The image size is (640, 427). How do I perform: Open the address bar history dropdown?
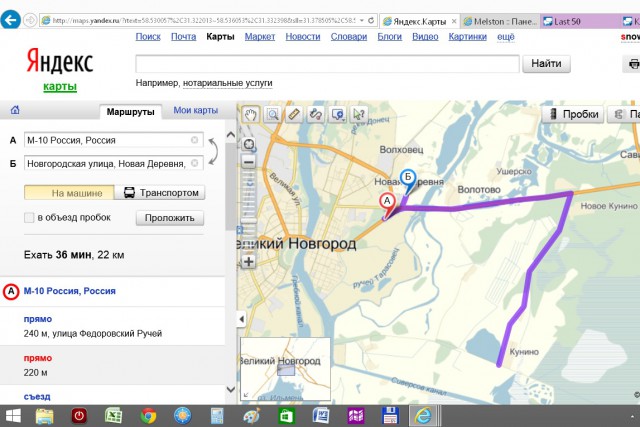click(362, 20)
